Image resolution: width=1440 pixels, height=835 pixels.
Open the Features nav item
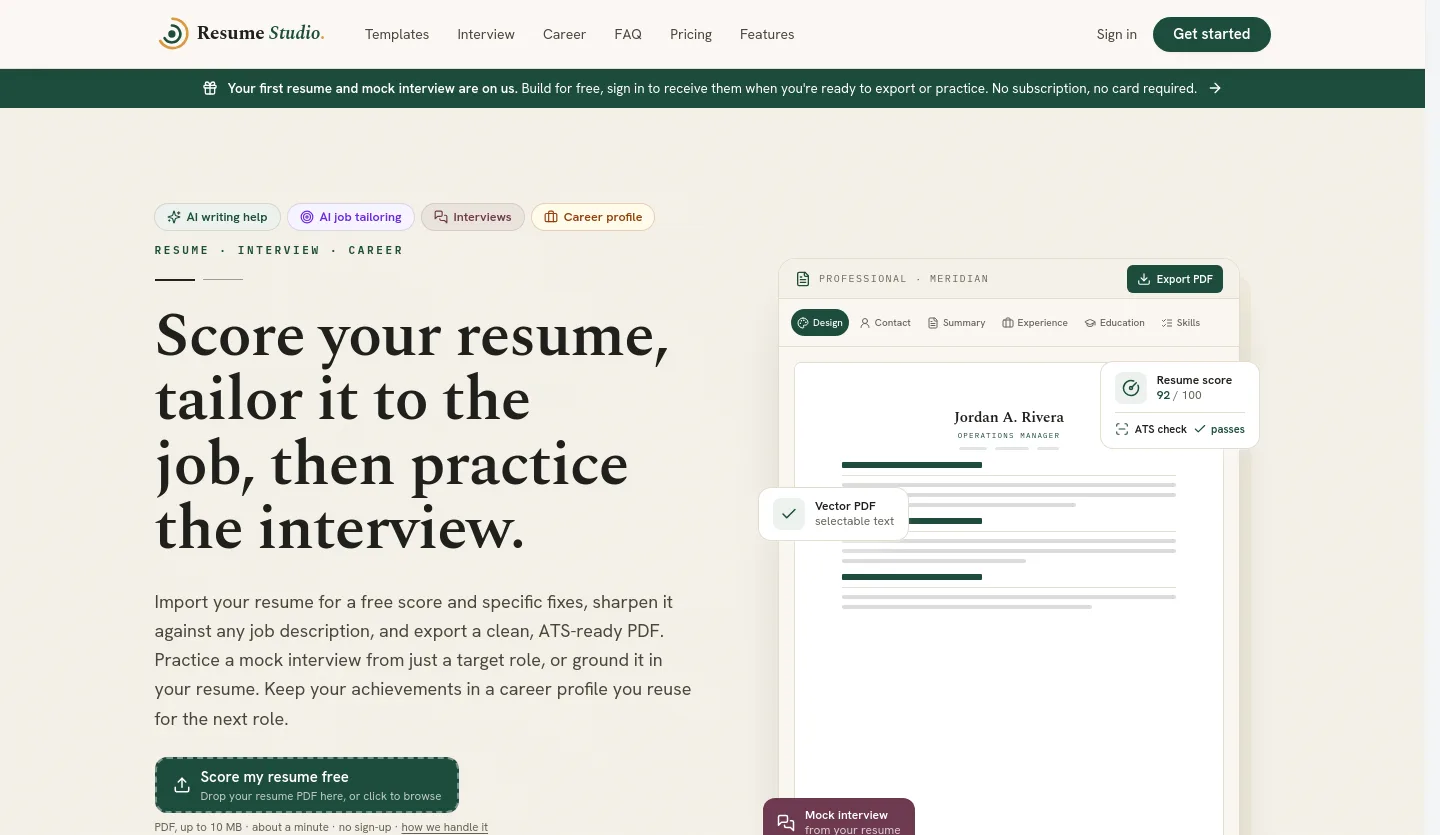tap(767, 34)
